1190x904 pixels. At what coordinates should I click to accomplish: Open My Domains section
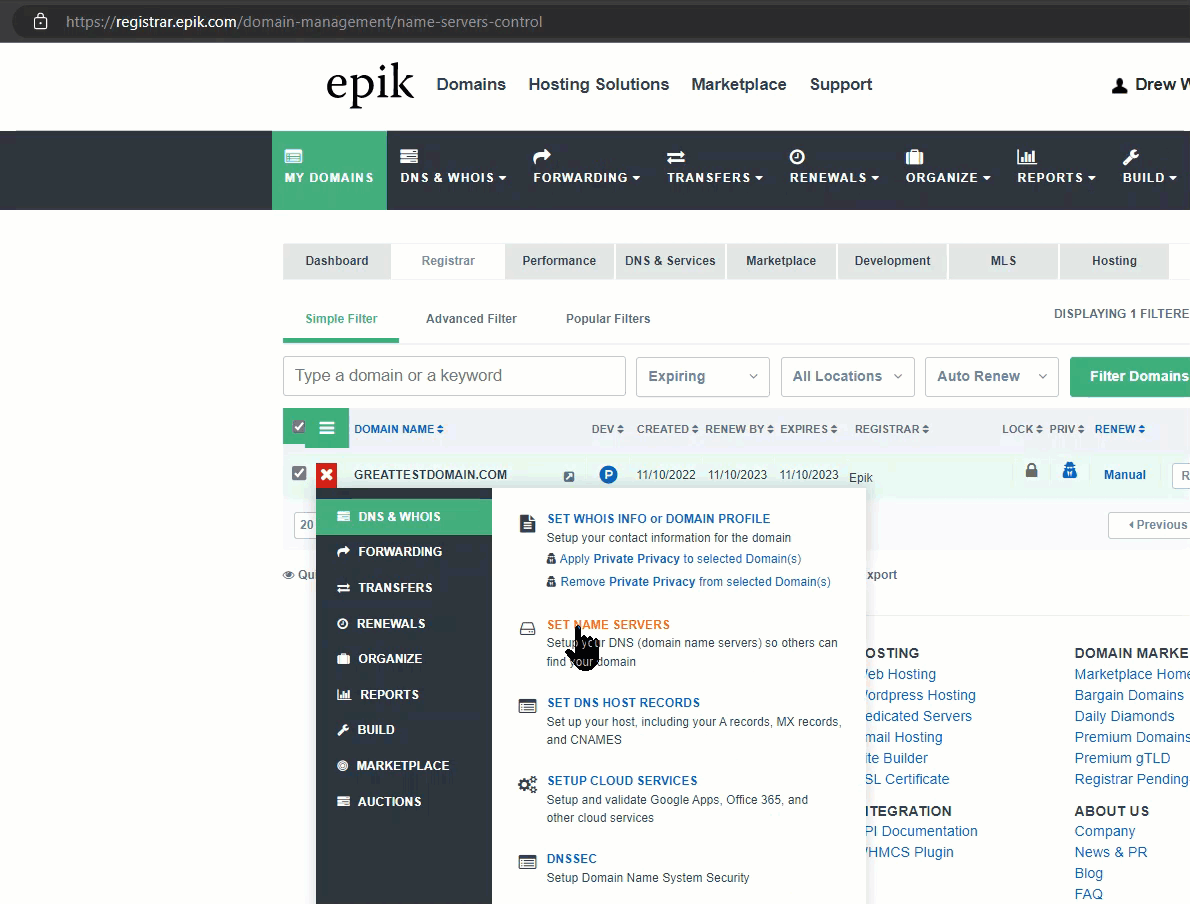pos(329,170)
